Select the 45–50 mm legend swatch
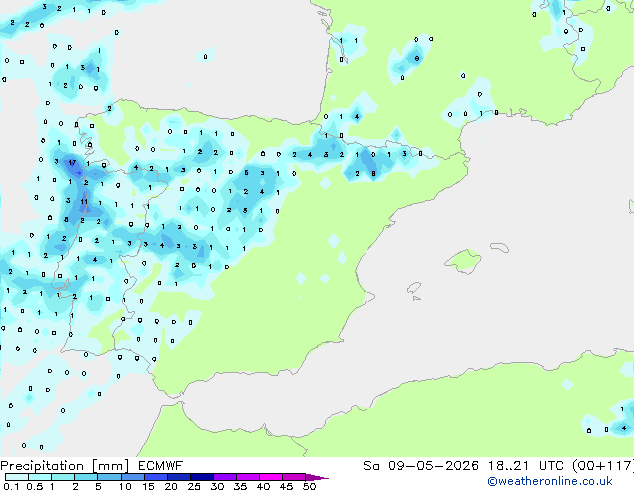 click(x=294, y=477)
